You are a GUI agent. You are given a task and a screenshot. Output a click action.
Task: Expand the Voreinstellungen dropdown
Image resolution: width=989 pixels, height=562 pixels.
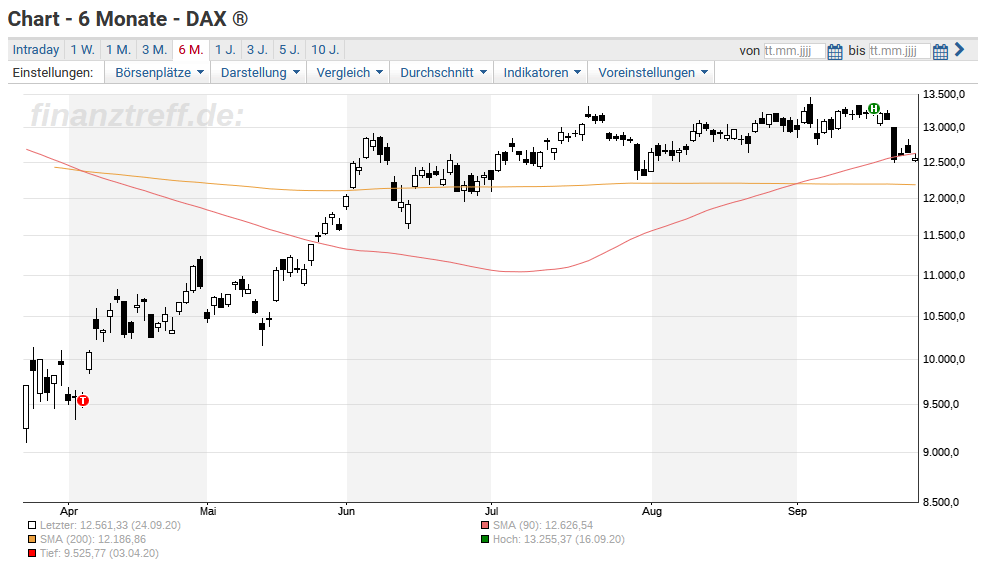tap(652, 73)
